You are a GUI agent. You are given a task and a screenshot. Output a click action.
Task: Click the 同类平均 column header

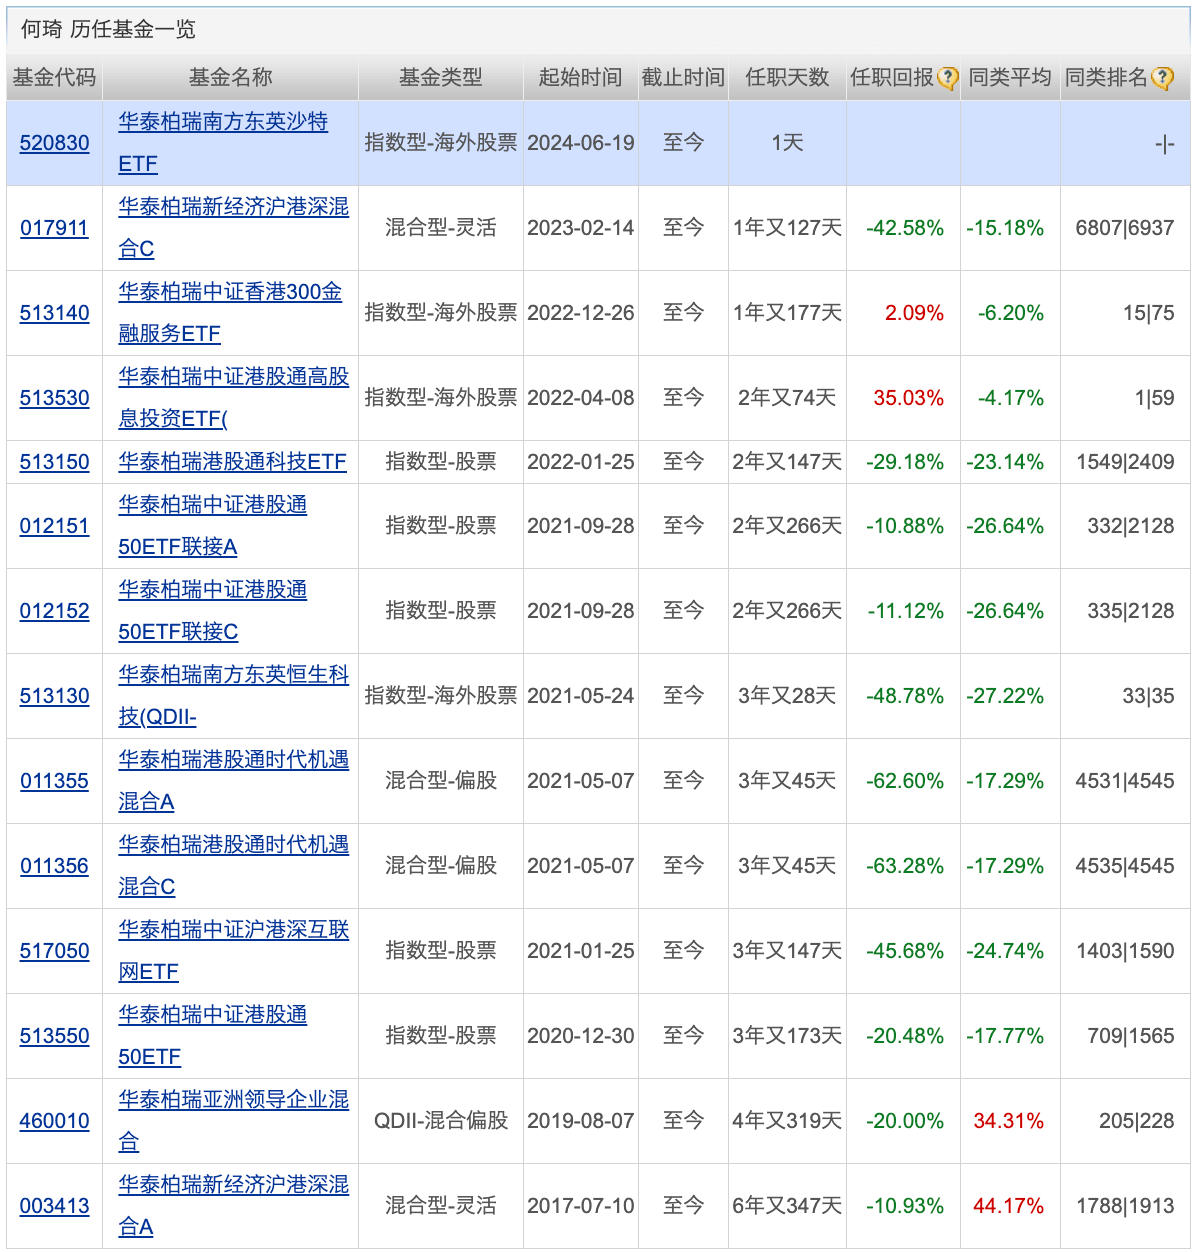click(1010, 78)
